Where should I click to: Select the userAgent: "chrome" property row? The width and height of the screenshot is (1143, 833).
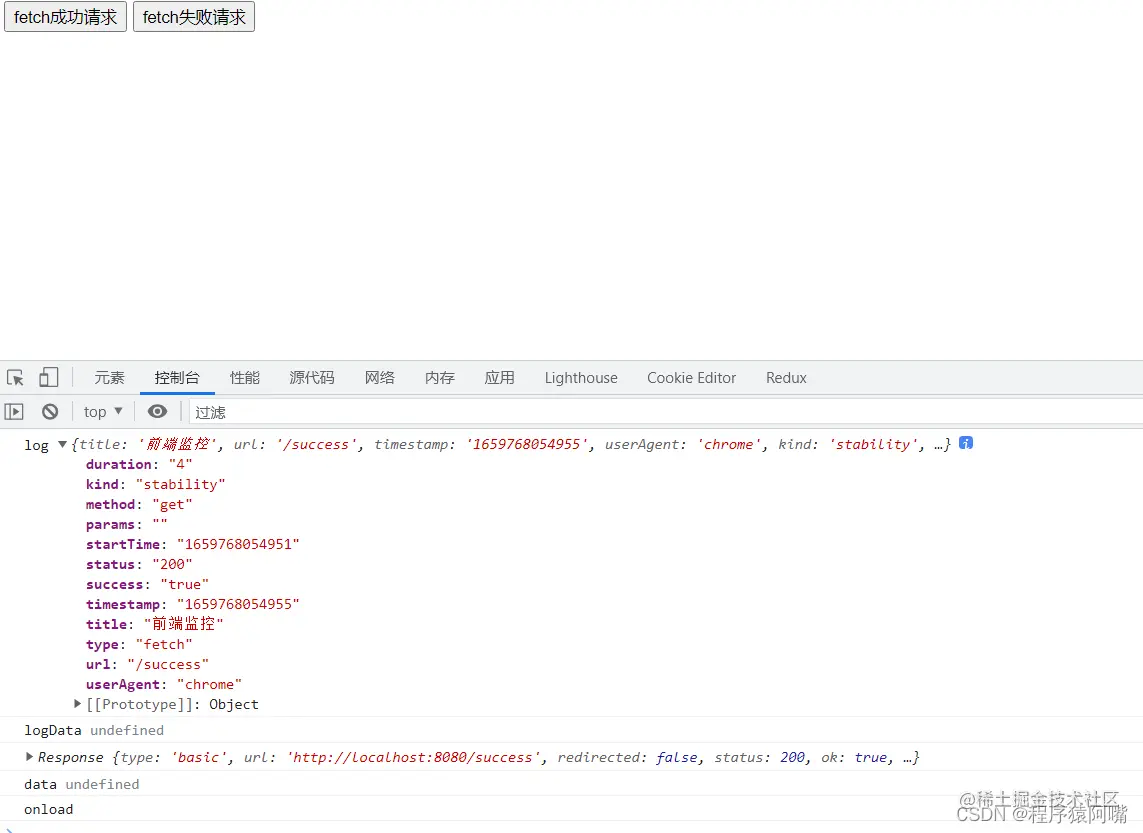pyautogui.click(x=164, y=684)
